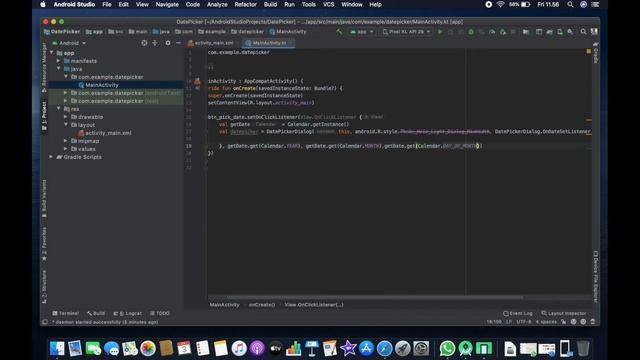The width and height of the screenshot is (640, 360).
Task: Click the Make Project hammer icon
Action: (339, 31)
